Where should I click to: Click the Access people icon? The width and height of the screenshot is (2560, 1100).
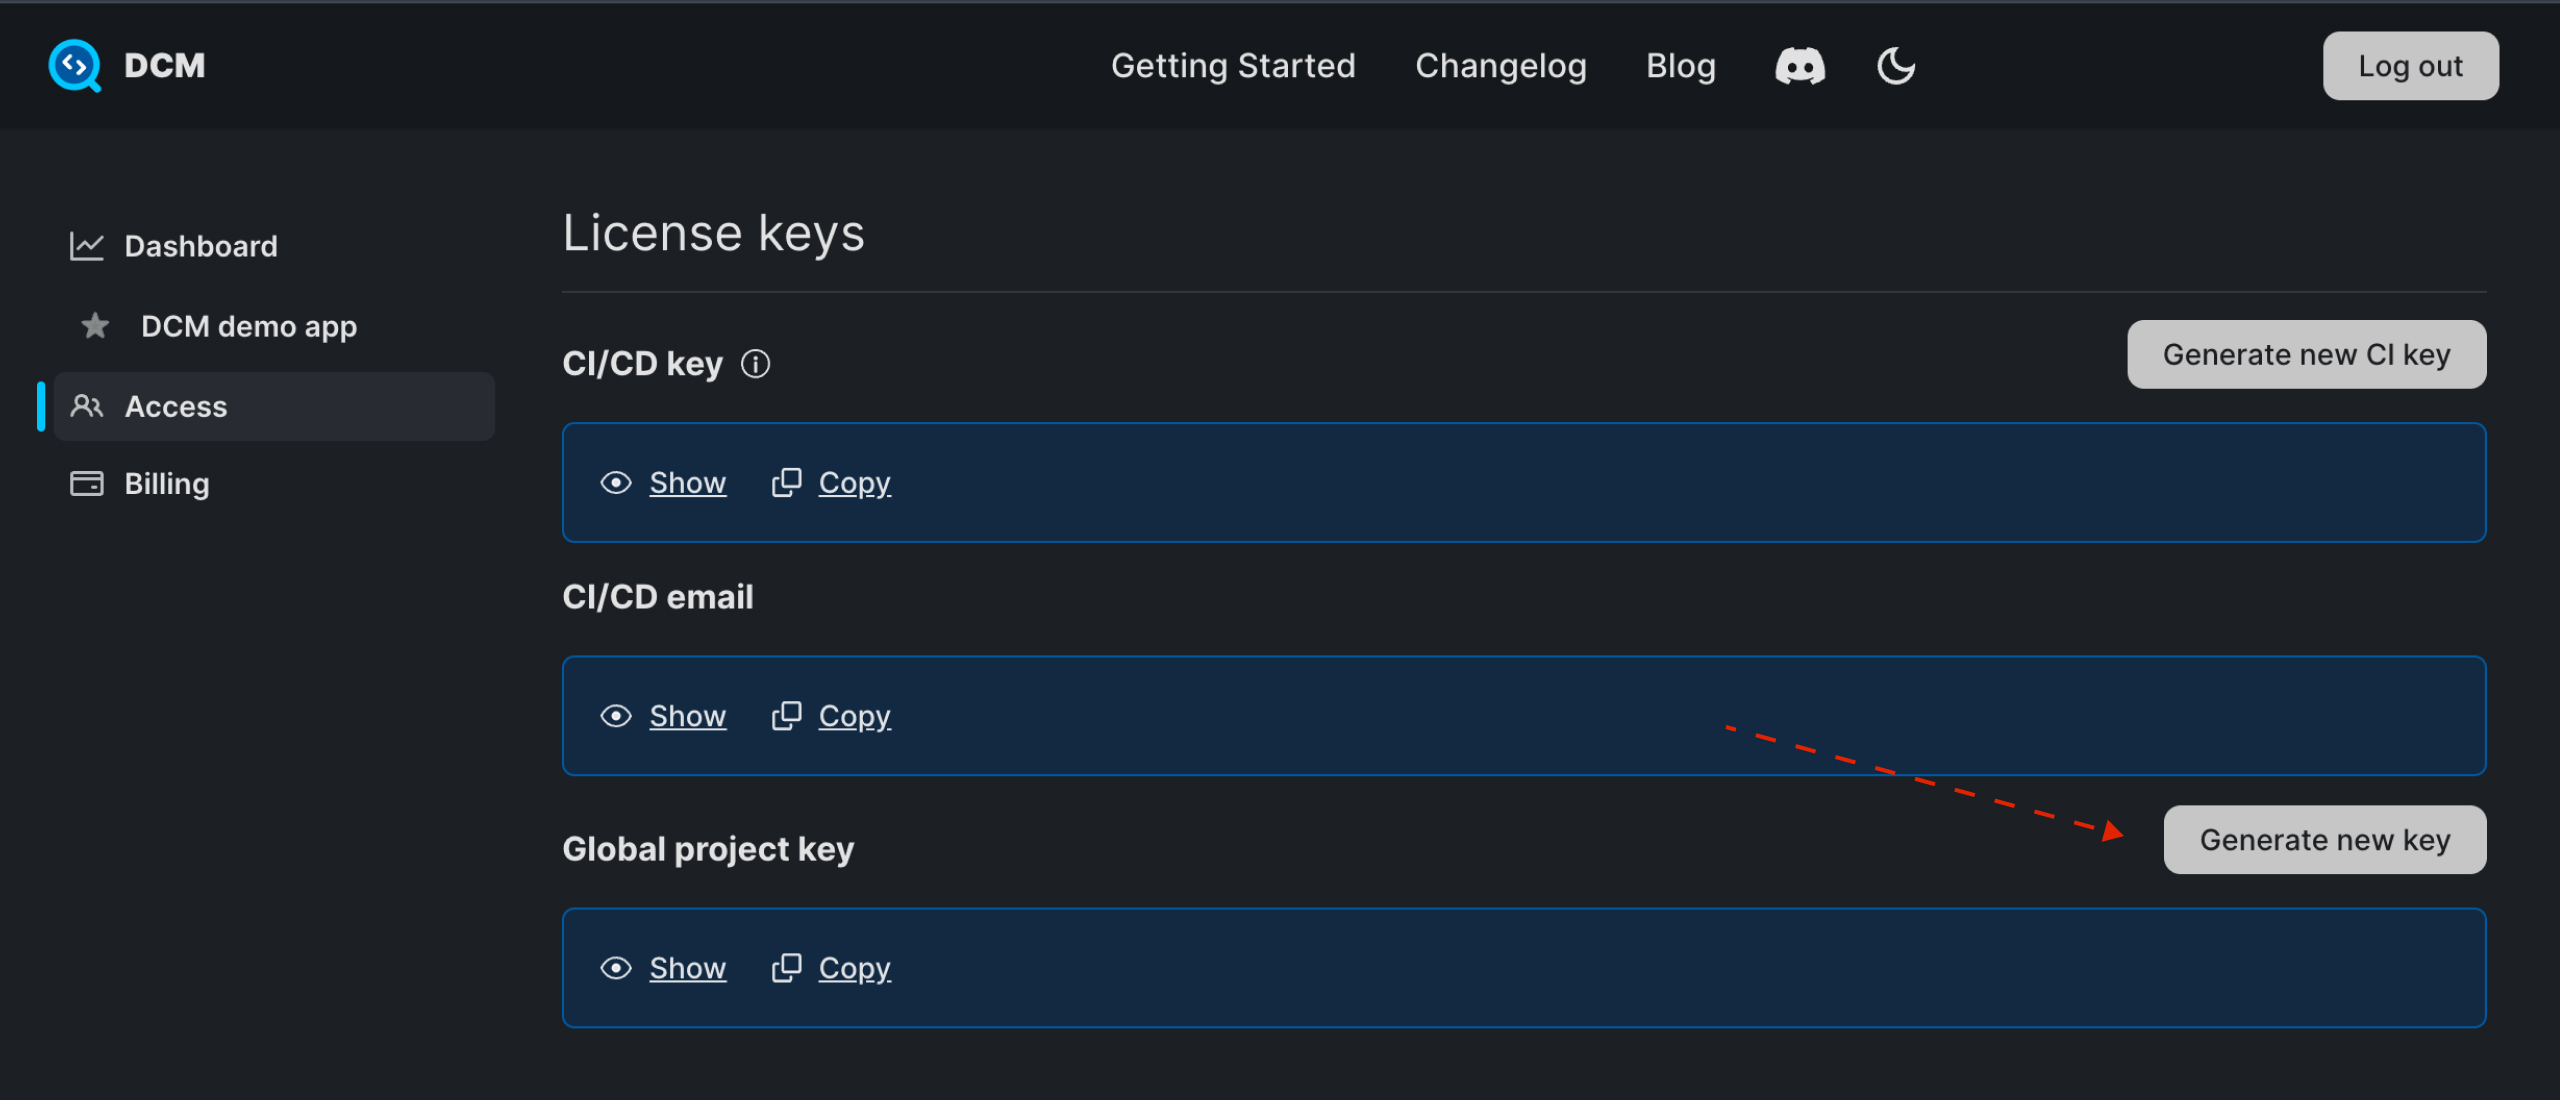(88, 406)
